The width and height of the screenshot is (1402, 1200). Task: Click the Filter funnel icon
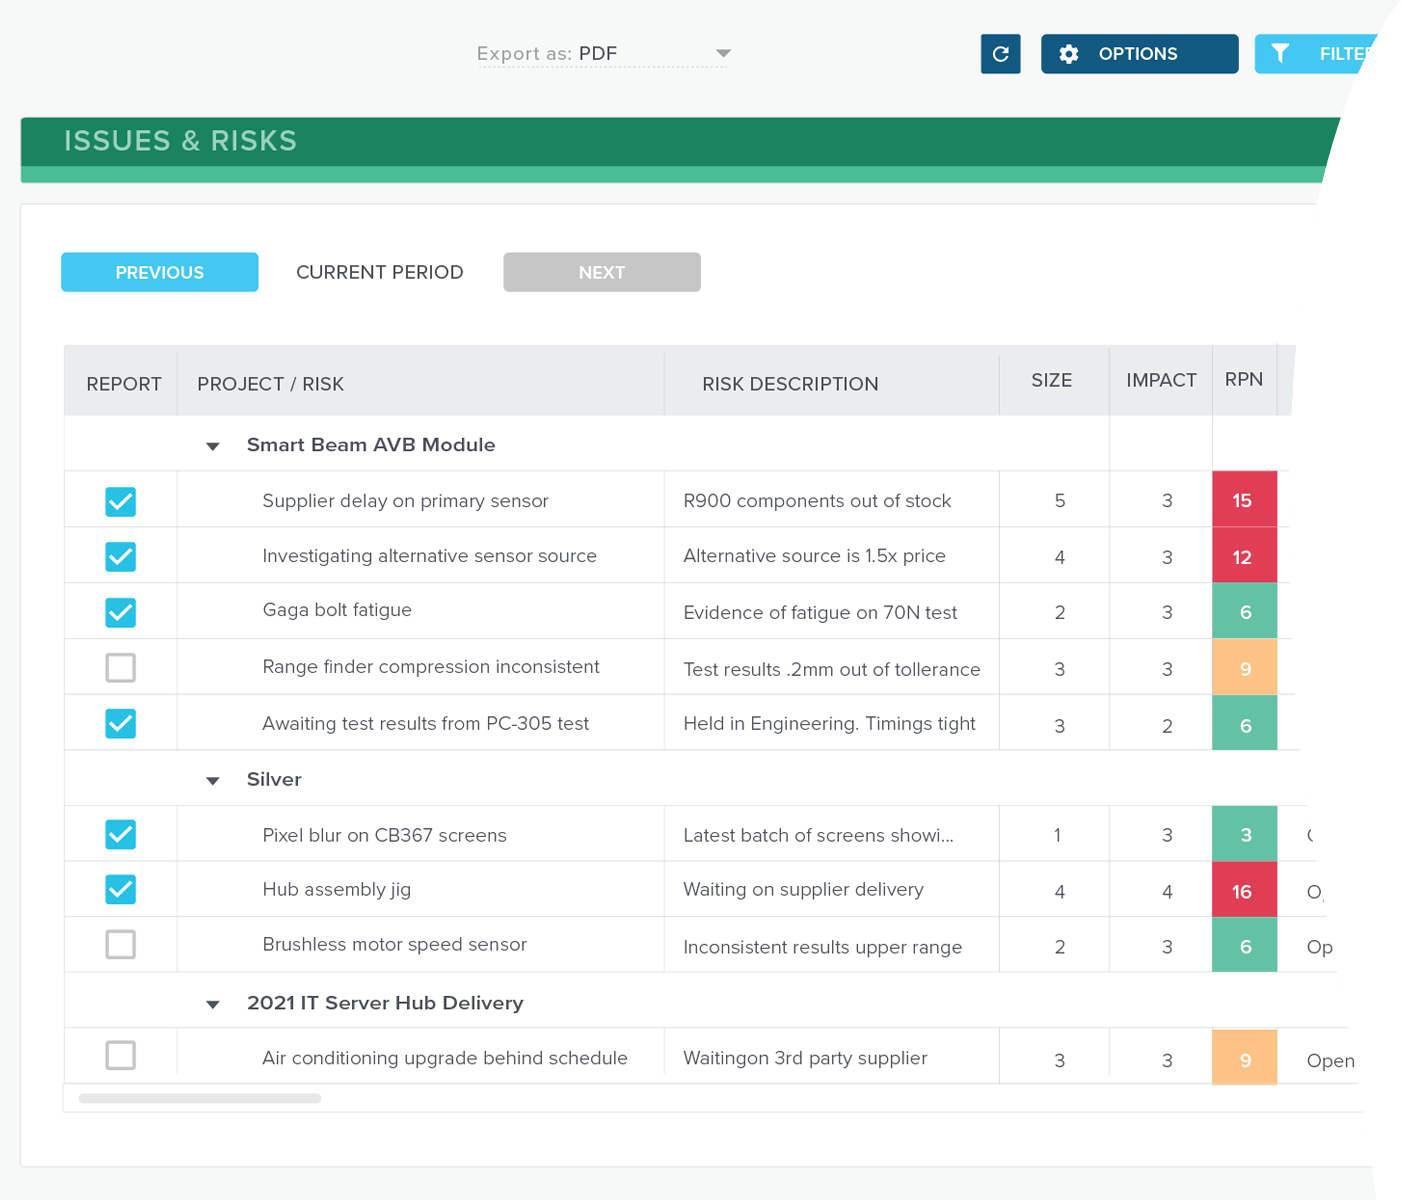(1280, 54)
